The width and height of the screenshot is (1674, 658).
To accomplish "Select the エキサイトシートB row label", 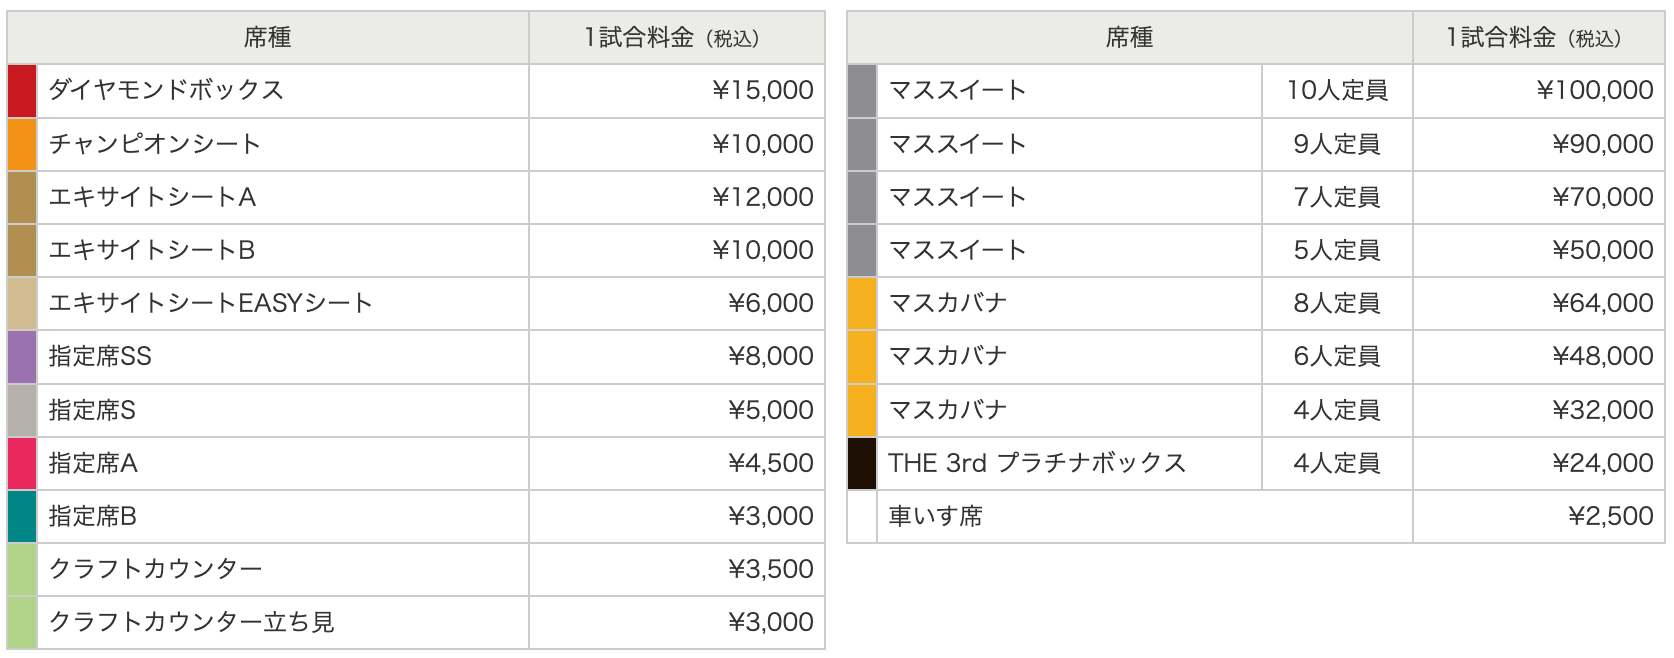I will (x=152, y=250).
